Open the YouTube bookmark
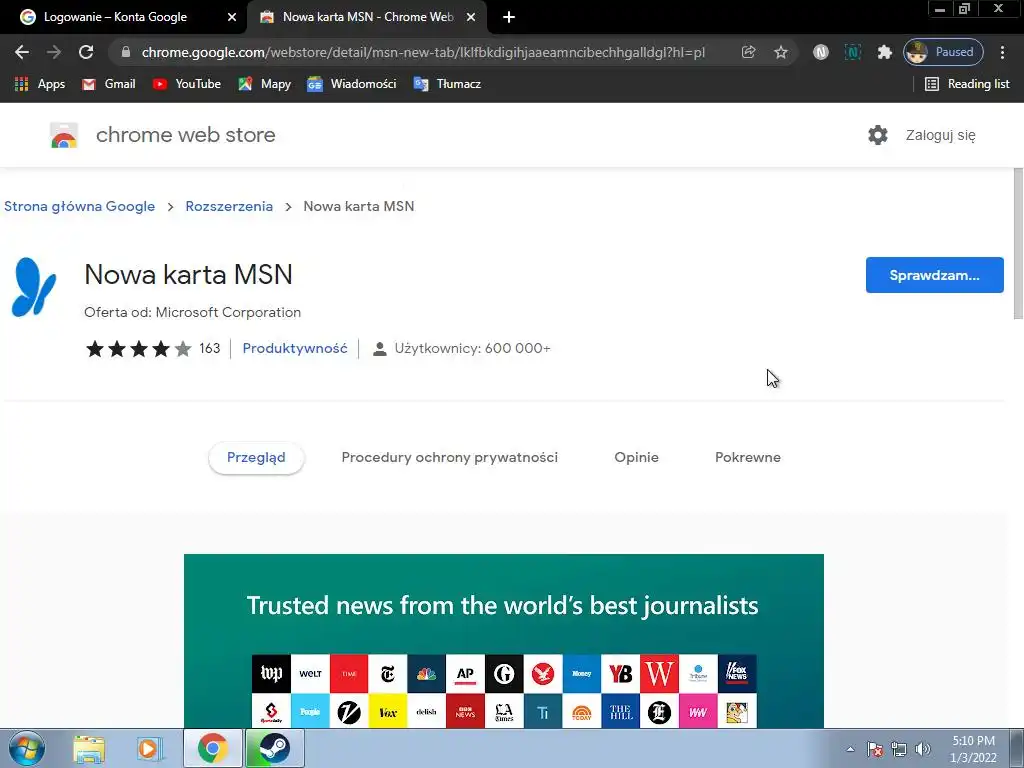This screenshot has height=768, width=1024. [187, 84]
